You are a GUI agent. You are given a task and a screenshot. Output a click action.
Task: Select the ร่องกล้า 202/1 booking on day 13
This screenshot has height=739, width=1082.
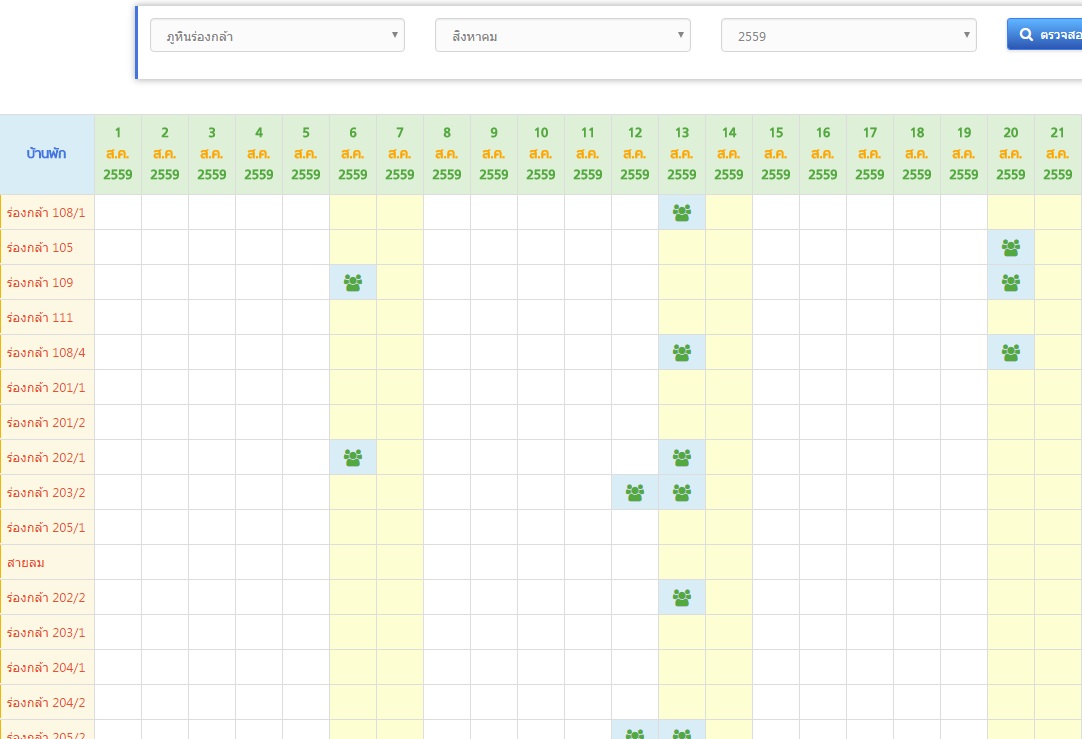pos(682,457)
